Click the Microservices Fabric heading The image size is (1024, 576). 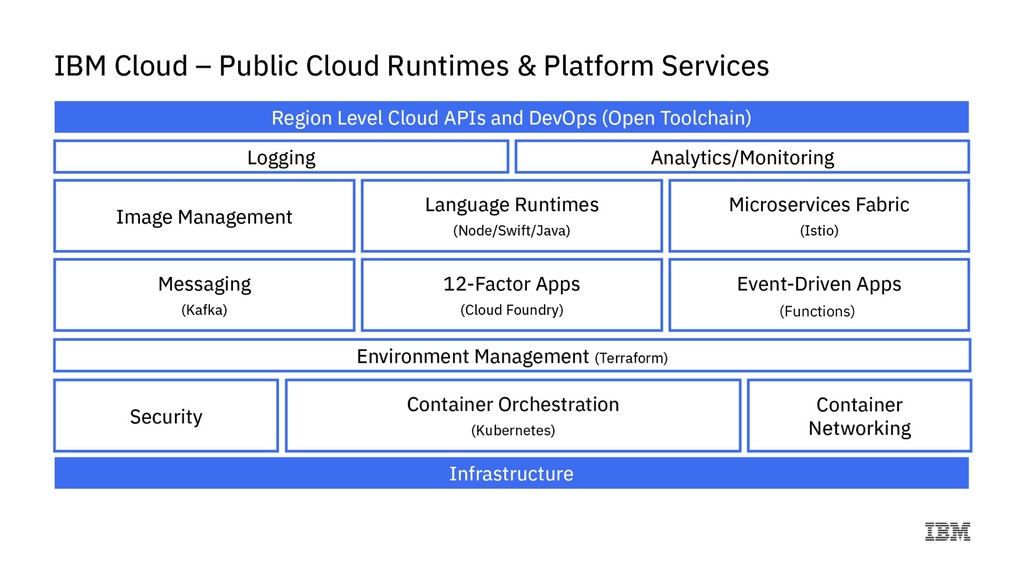click(819, 204)
